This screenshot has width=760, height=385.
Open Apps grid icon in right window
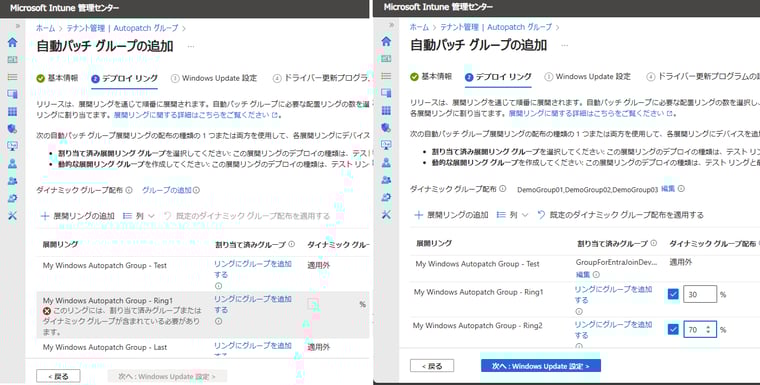click(386, 110)
